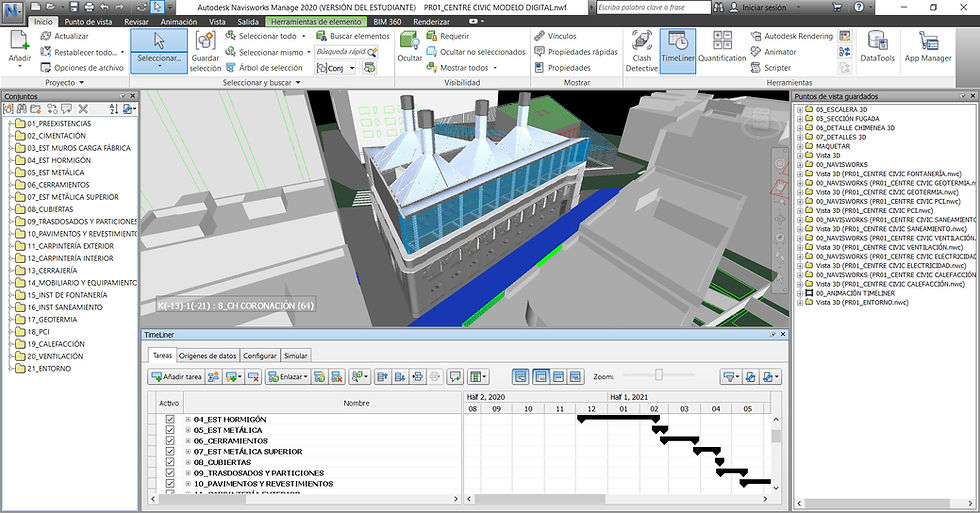Switch to Configurar tab in TimeLiner
The image size is (980, 513).
point(260,356)
